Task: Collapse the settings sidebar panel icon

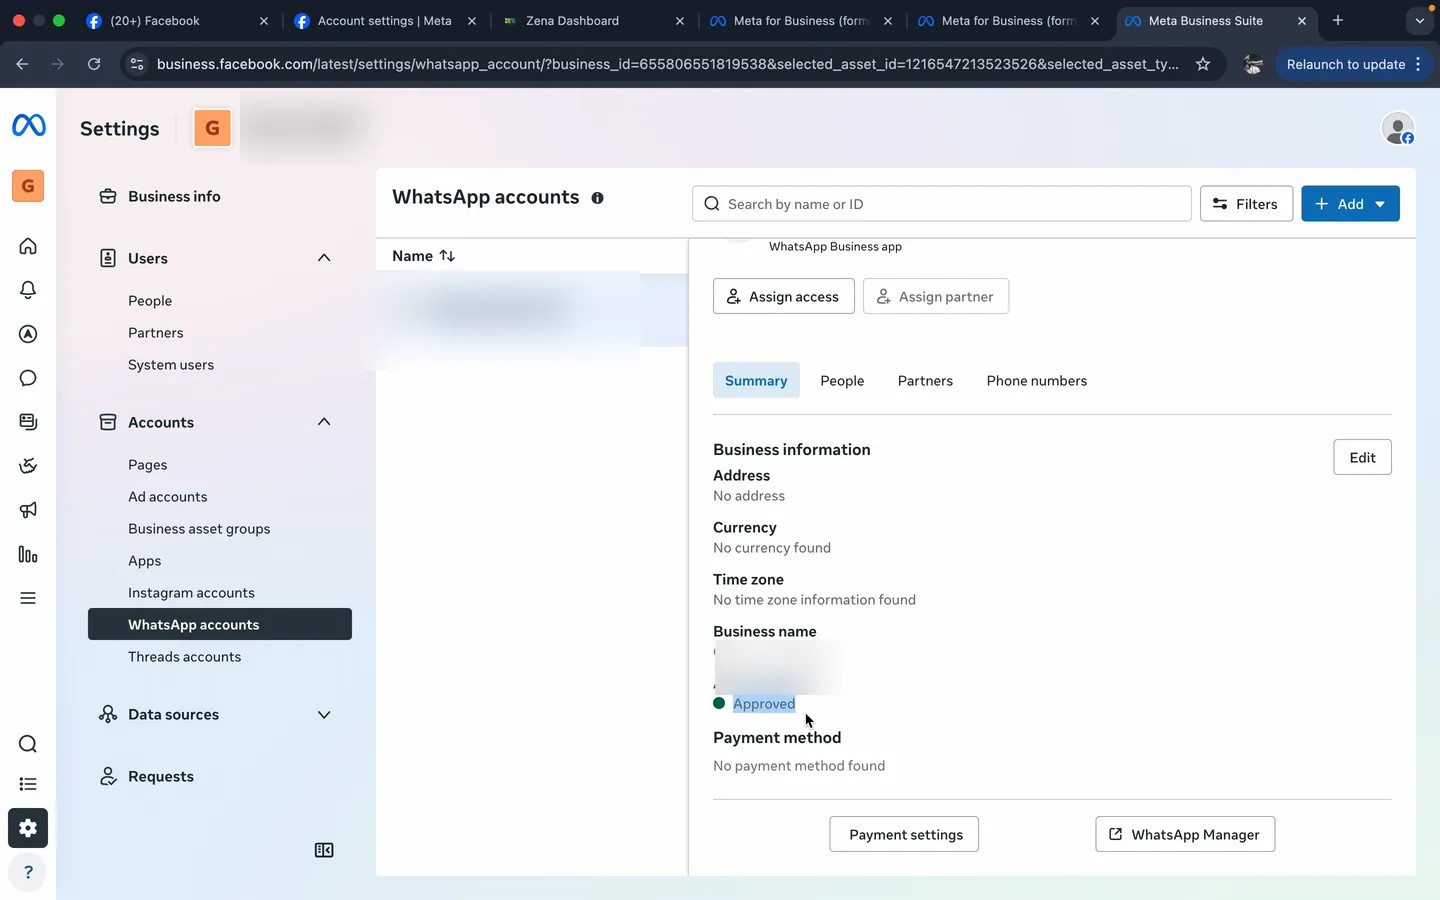Action: point(324,850)
